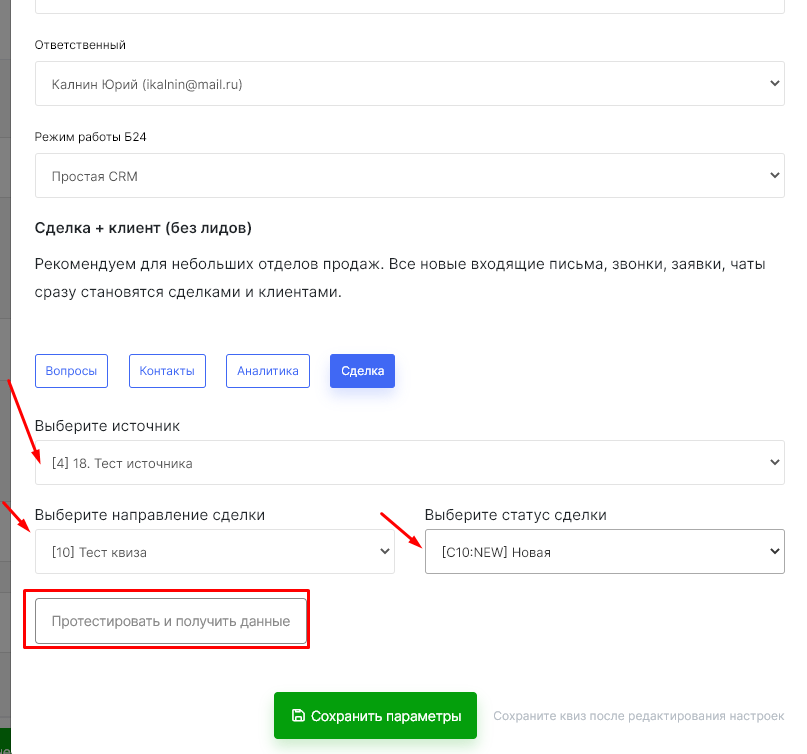
Task: Open the Выберите источник dropdown
Action: [409, 463]
